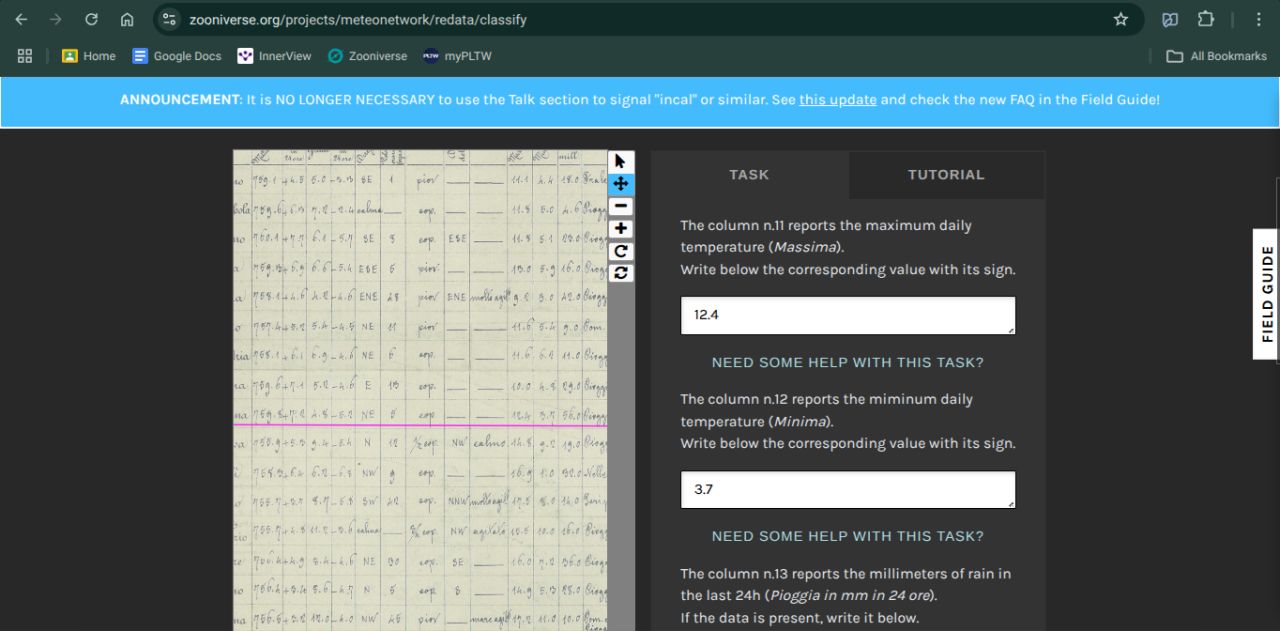The image size is (1280, 631).
Task: Switch to the TASK tab
Action: point(749,175)
